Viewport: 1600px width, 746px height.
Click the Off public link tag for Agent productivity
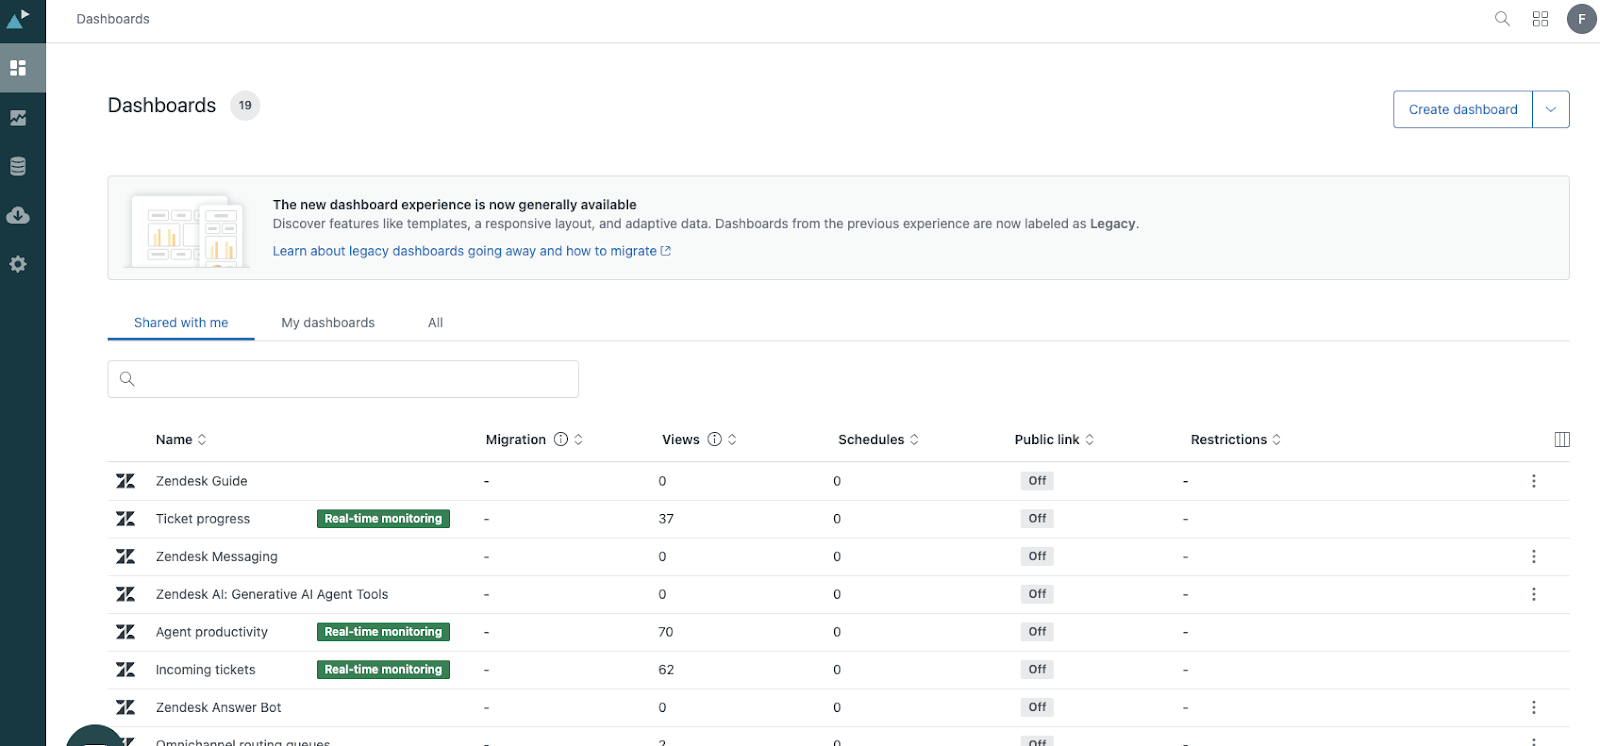pyautogui.click(x=1037, y=632)
